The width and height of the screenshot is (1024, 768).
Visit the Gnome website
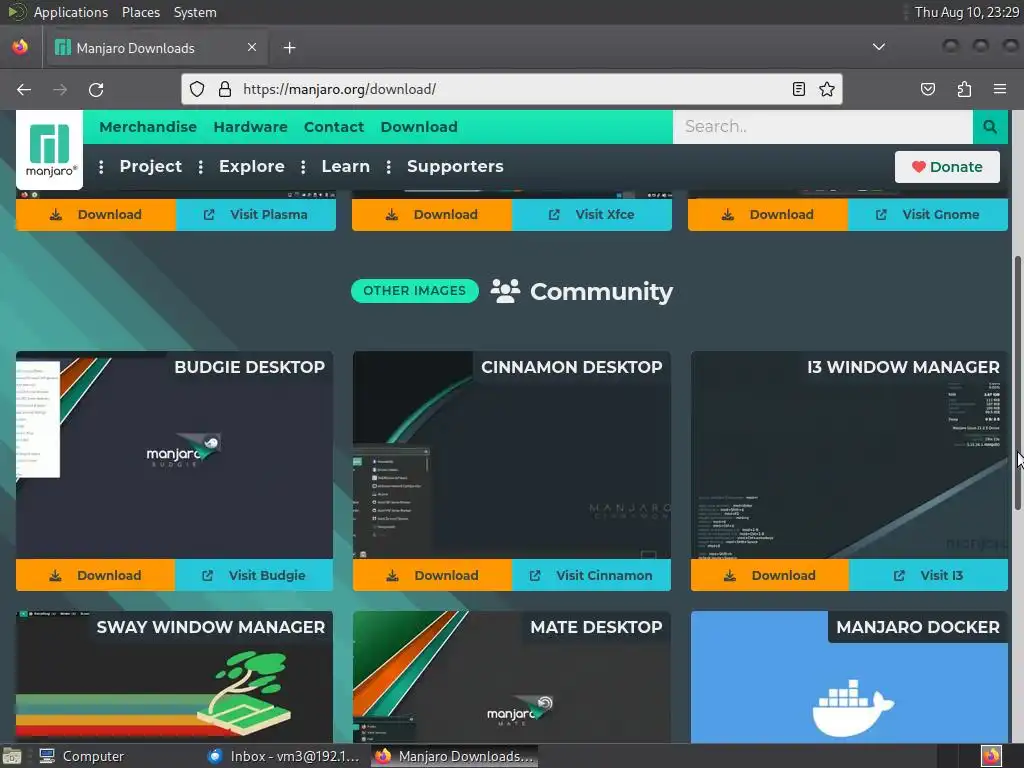(x=928, y=215)
